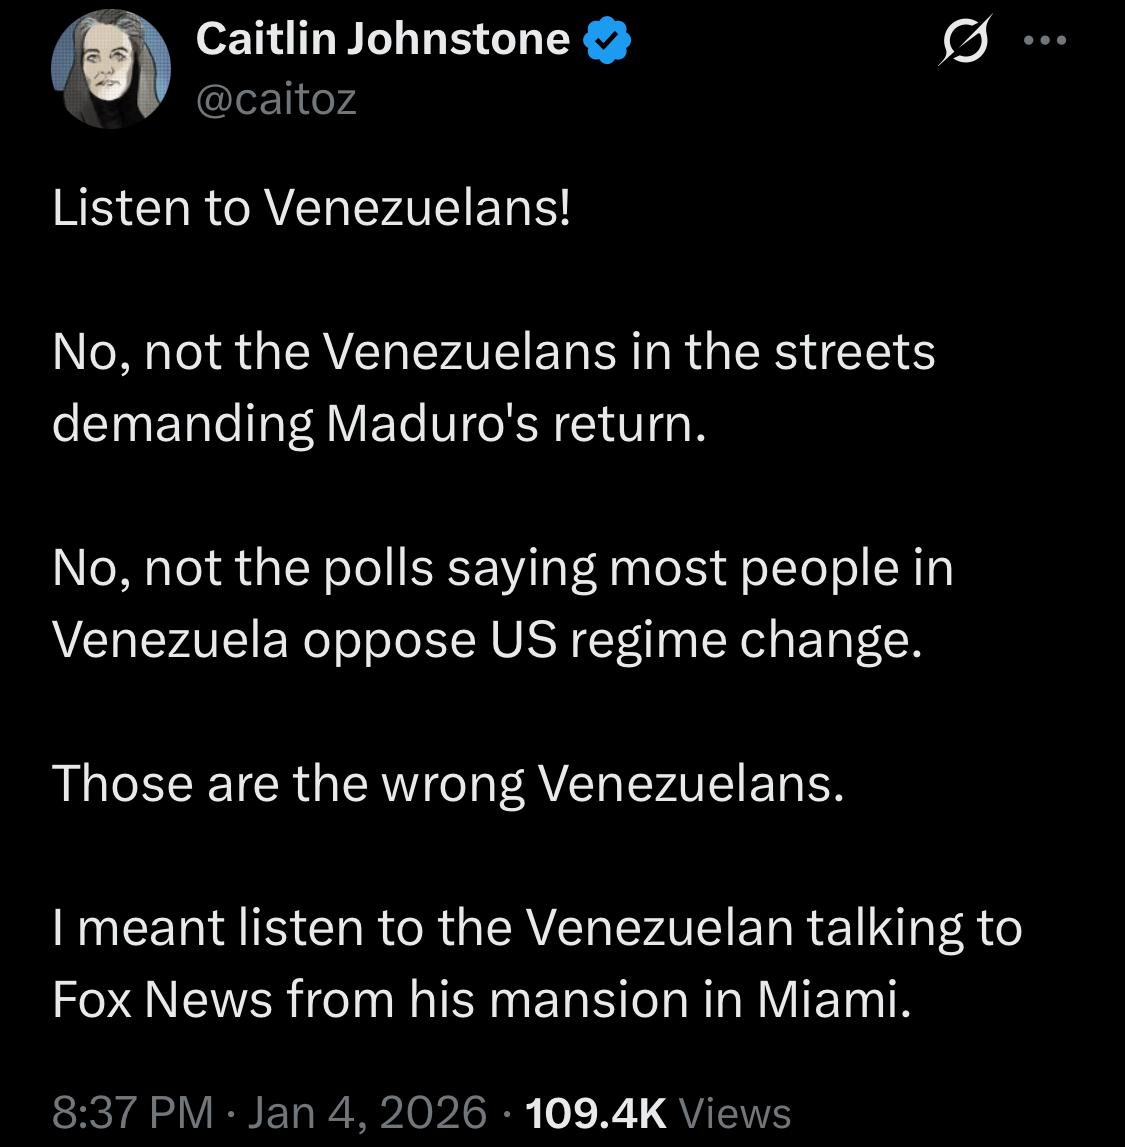
Task: Click the Caitlin Johnstone display name
Action: point(383,39)
